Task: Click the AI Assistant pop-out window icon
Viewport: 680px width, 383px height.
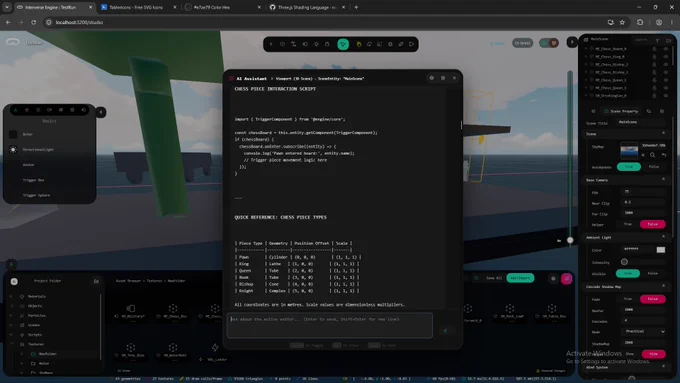Action: (x=443, y=78)
